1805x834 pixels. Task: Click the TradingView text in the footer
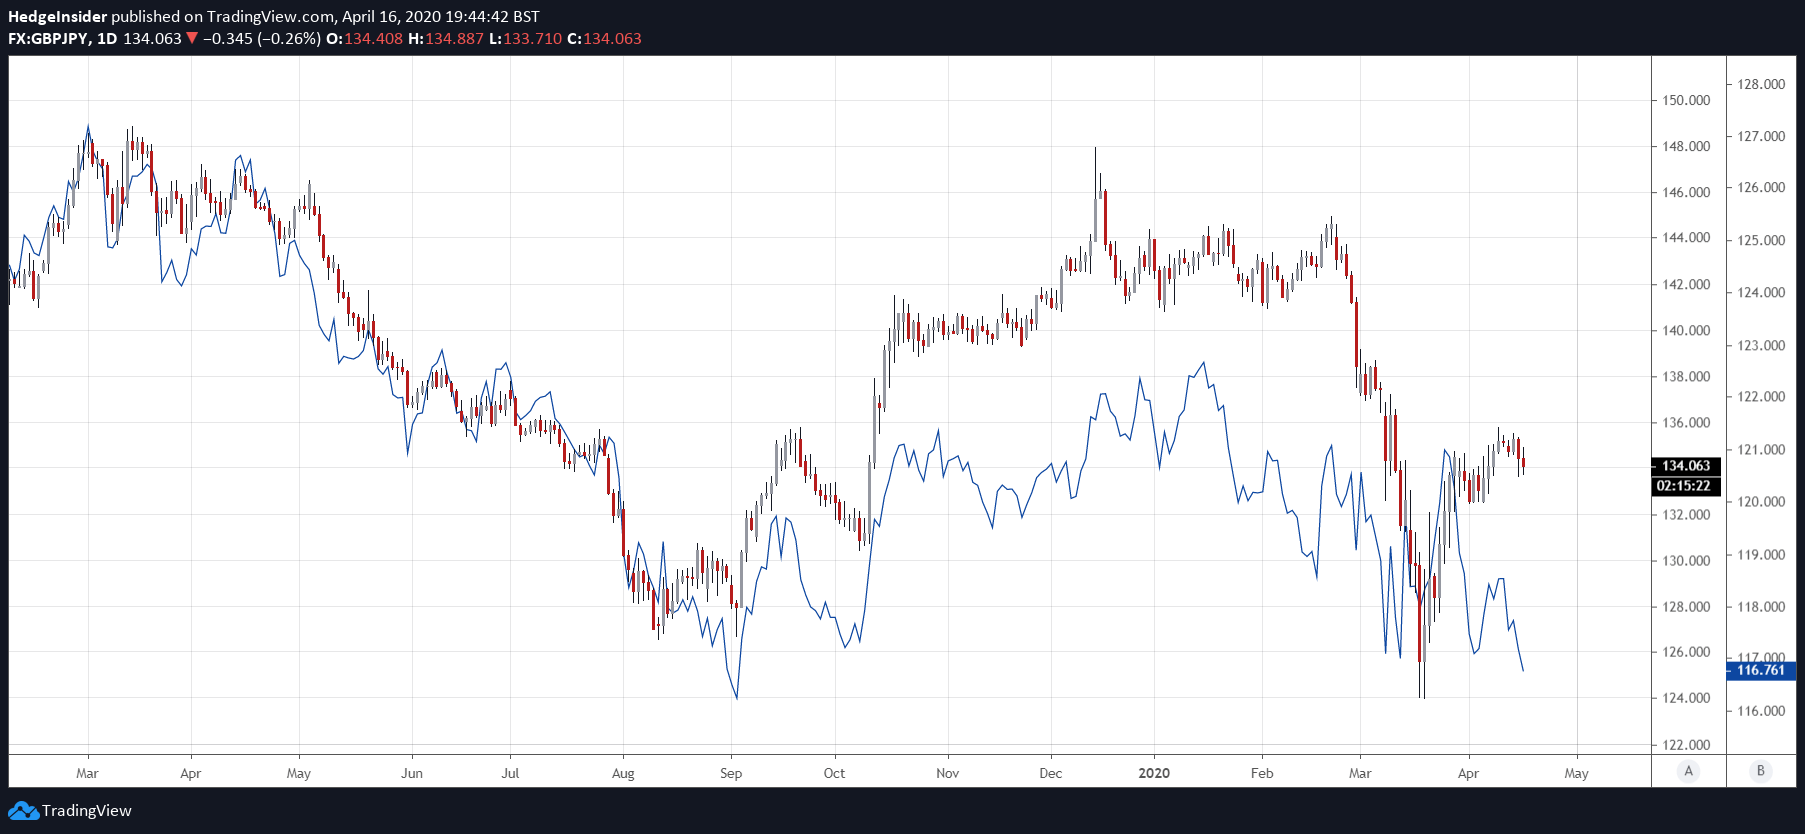[x=87, y=811]
